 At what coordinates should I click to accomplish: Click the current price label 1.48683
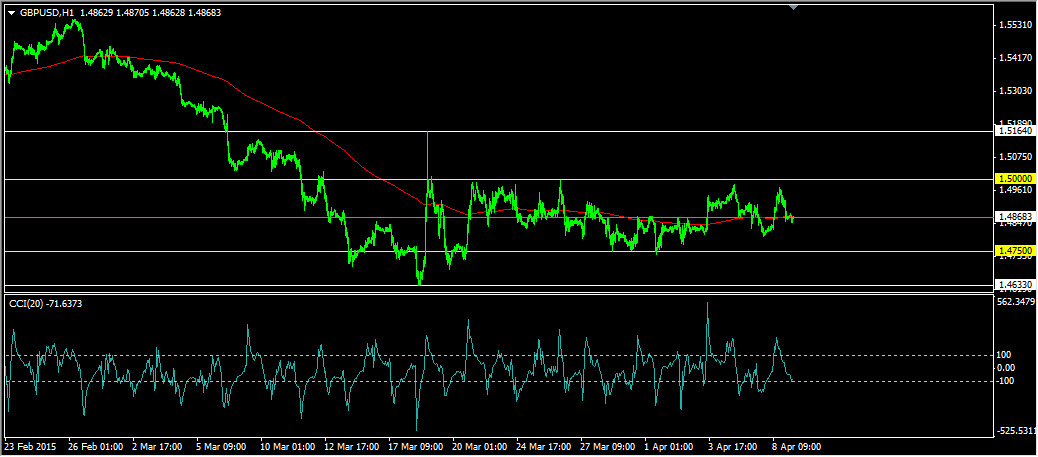click(1015, 217)
